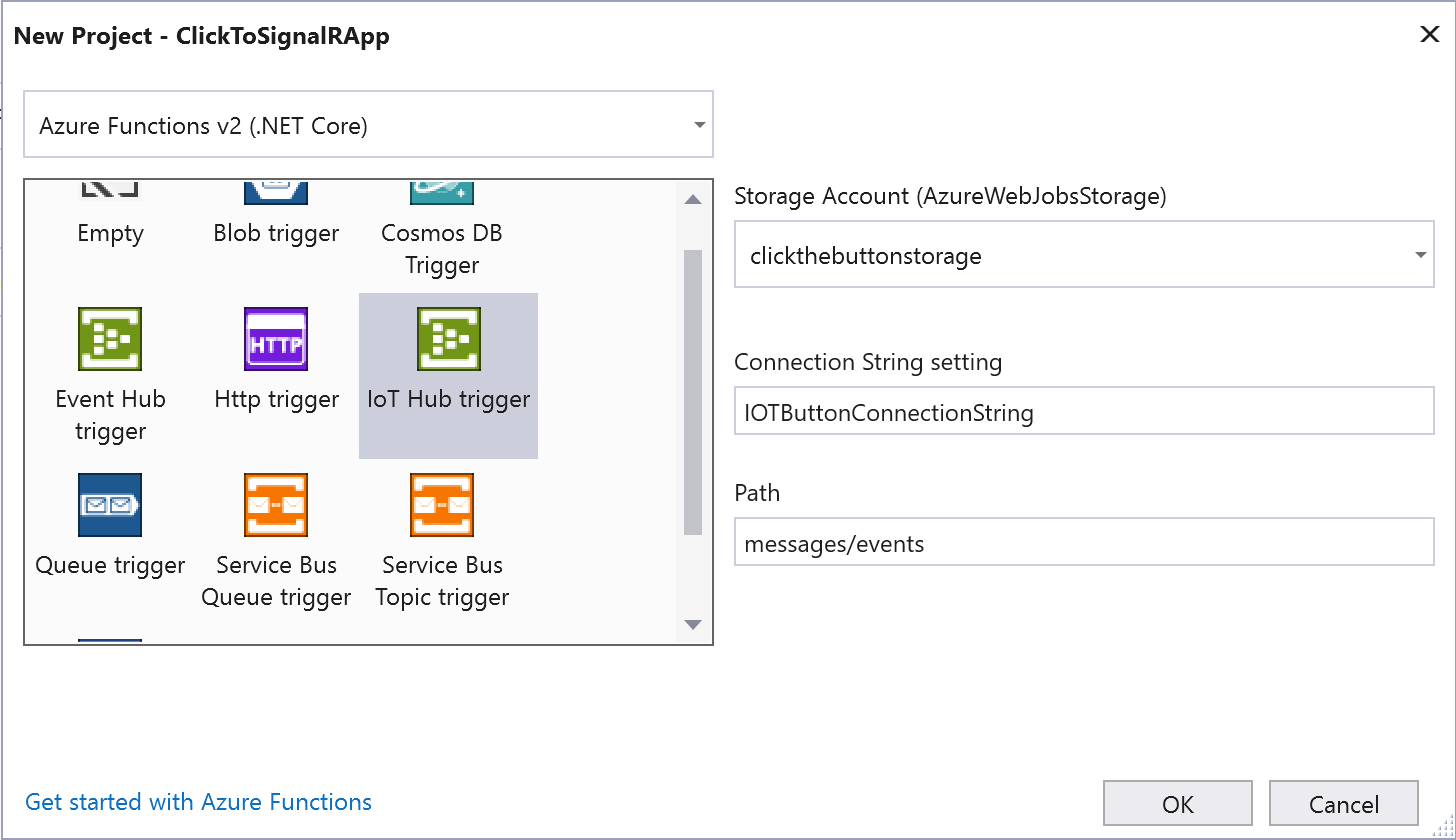Viewport: 1456px width, 840px height.
Task: Open the Azure Functions version dropdown
Action: click(x=368, y=125)
